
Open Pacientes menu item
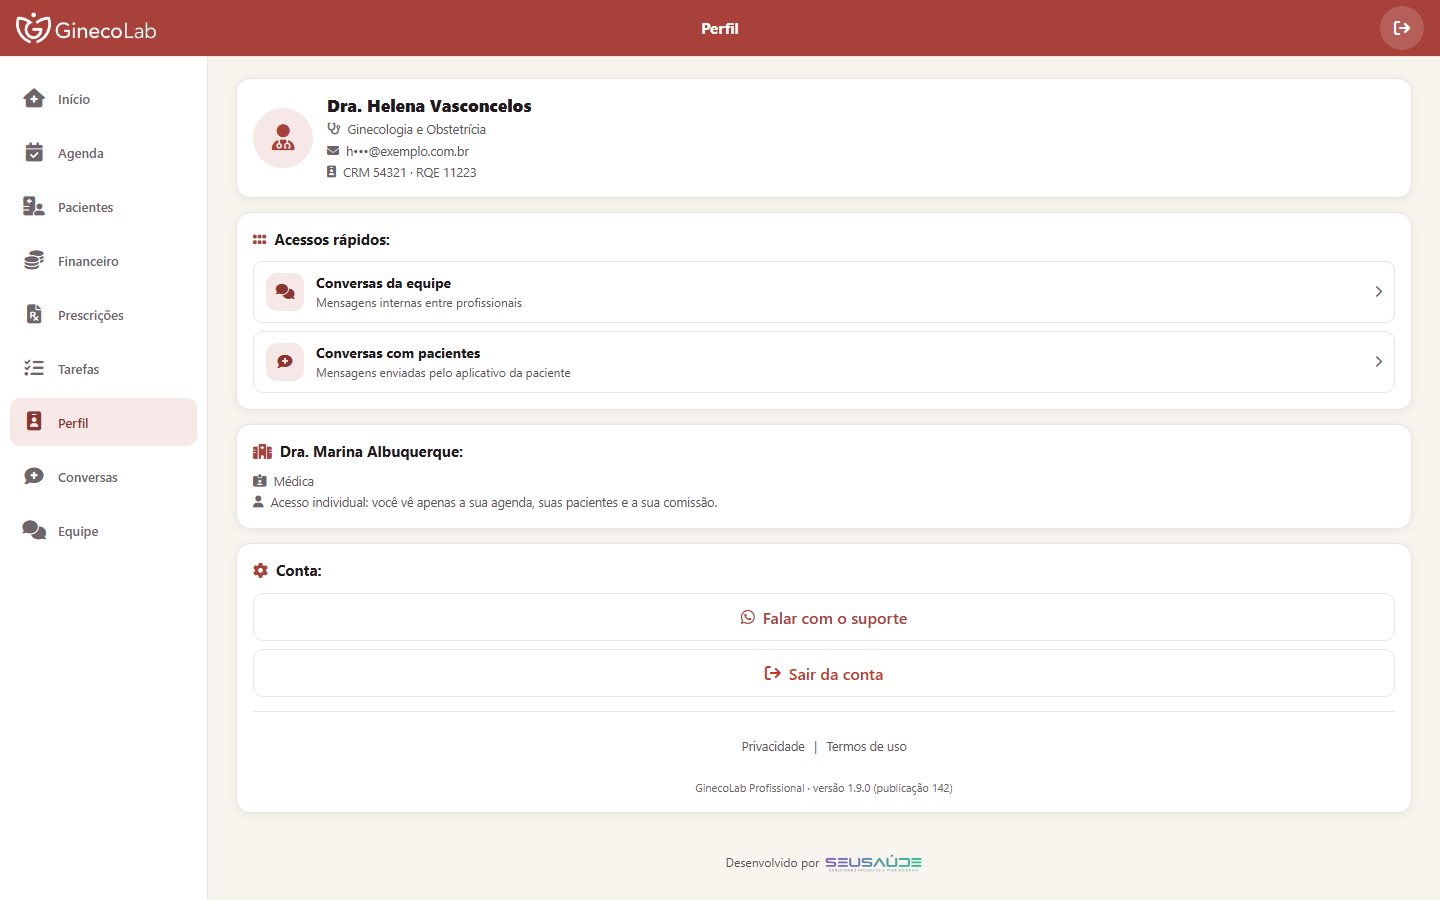pos(103,206)
